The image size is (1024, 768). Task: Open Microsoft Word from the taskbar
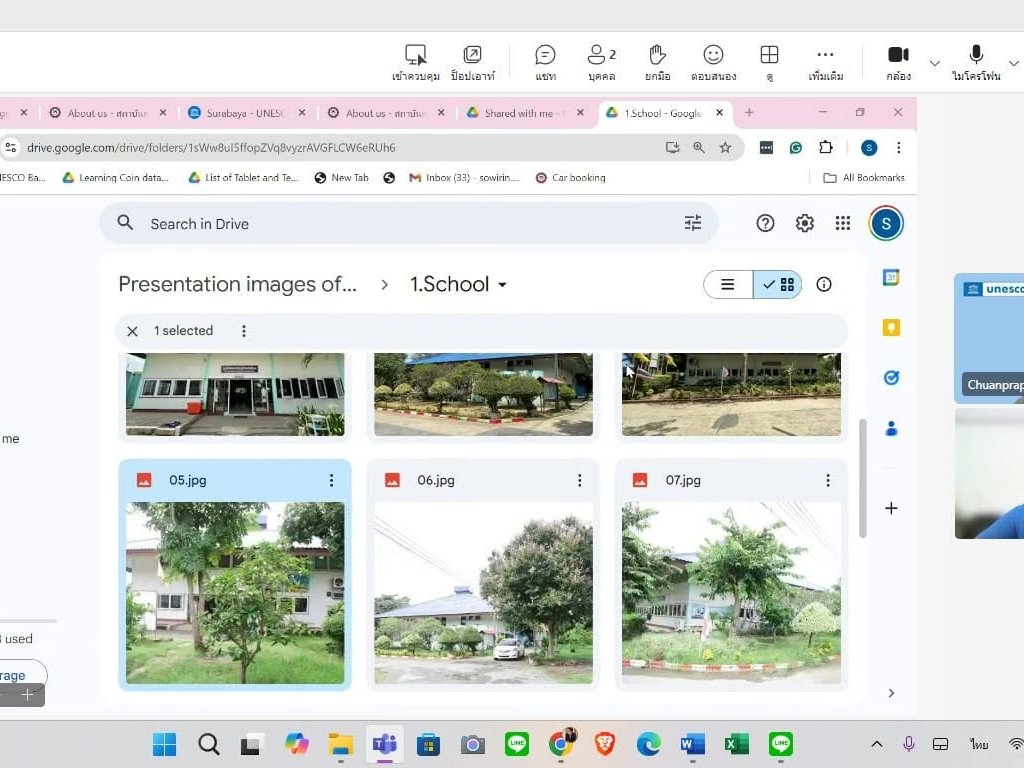click(692, 744)
